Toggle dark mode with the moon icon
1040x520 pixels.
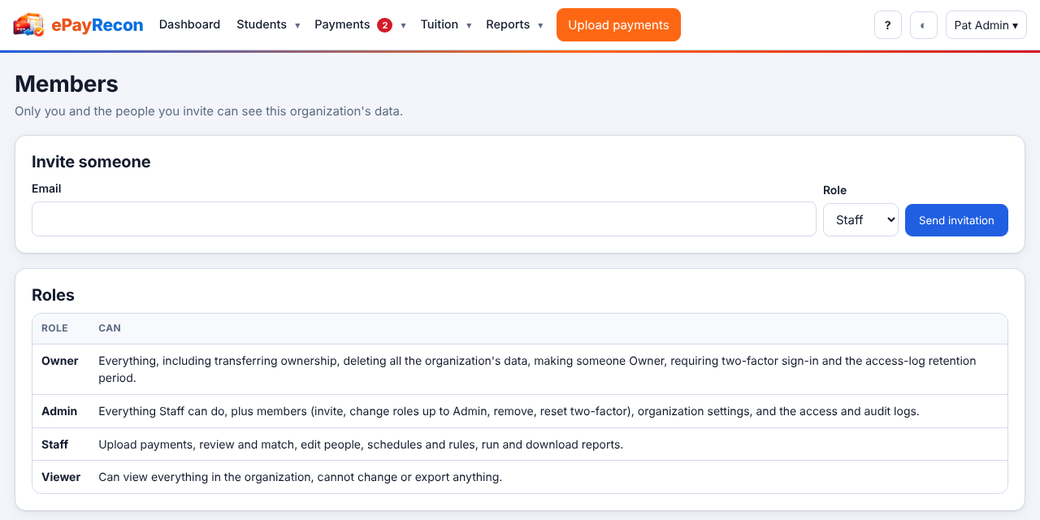[923, 25]
